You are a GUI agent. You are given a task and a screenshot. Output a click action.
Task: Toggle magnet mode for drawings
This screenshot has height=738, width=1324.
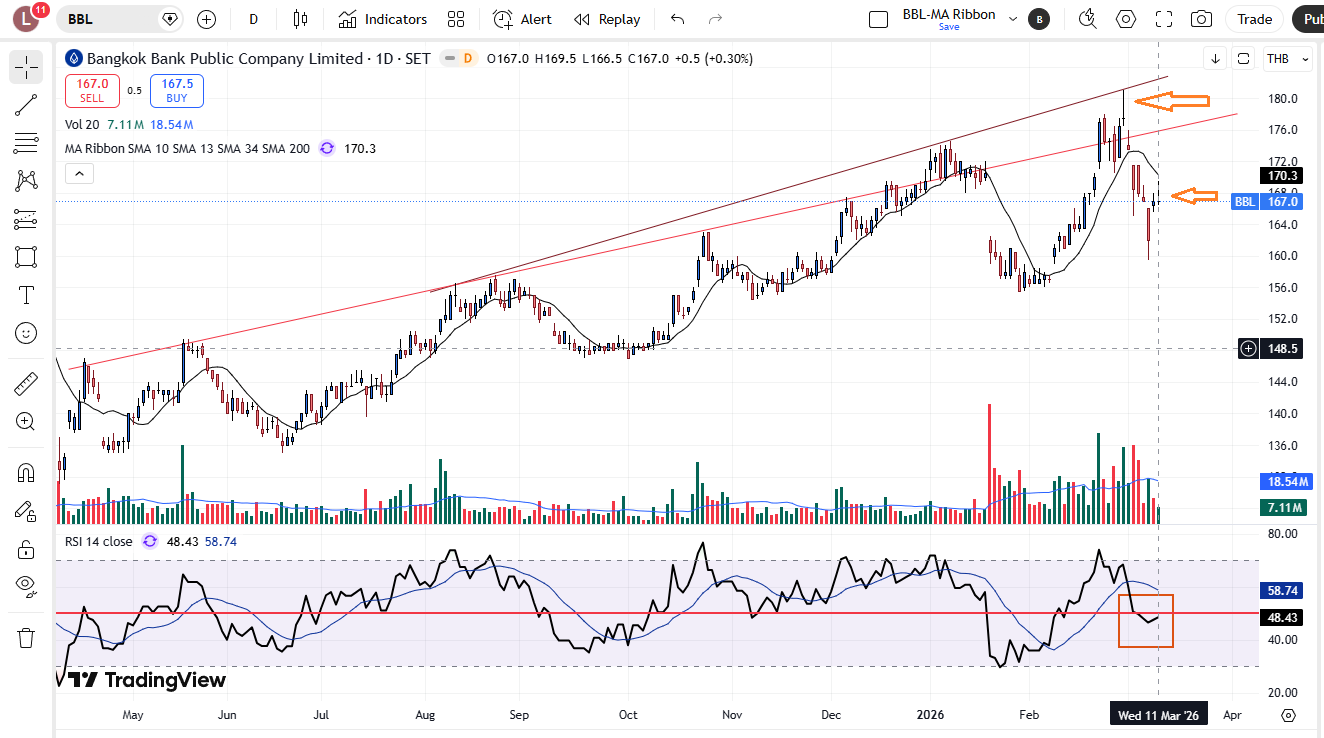[x=26, y=473]
